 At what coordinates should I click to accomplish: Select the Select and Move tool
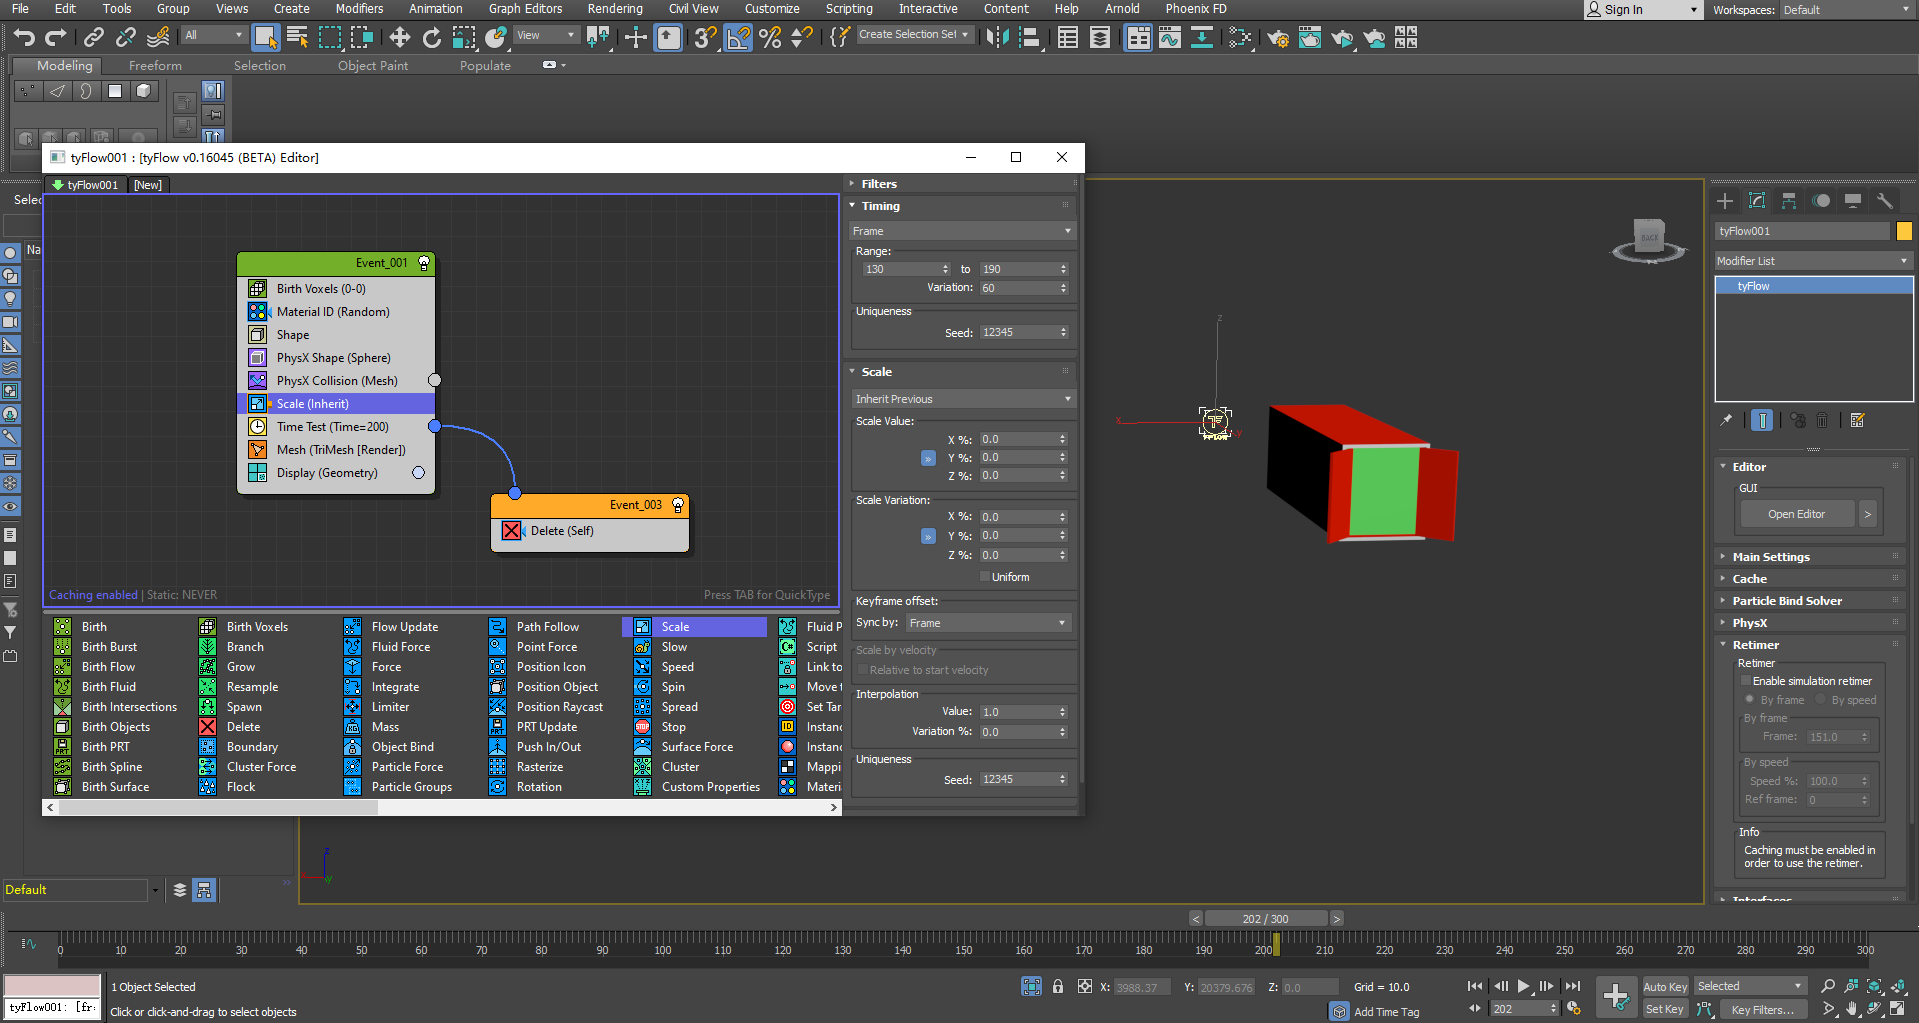(399, 38)
